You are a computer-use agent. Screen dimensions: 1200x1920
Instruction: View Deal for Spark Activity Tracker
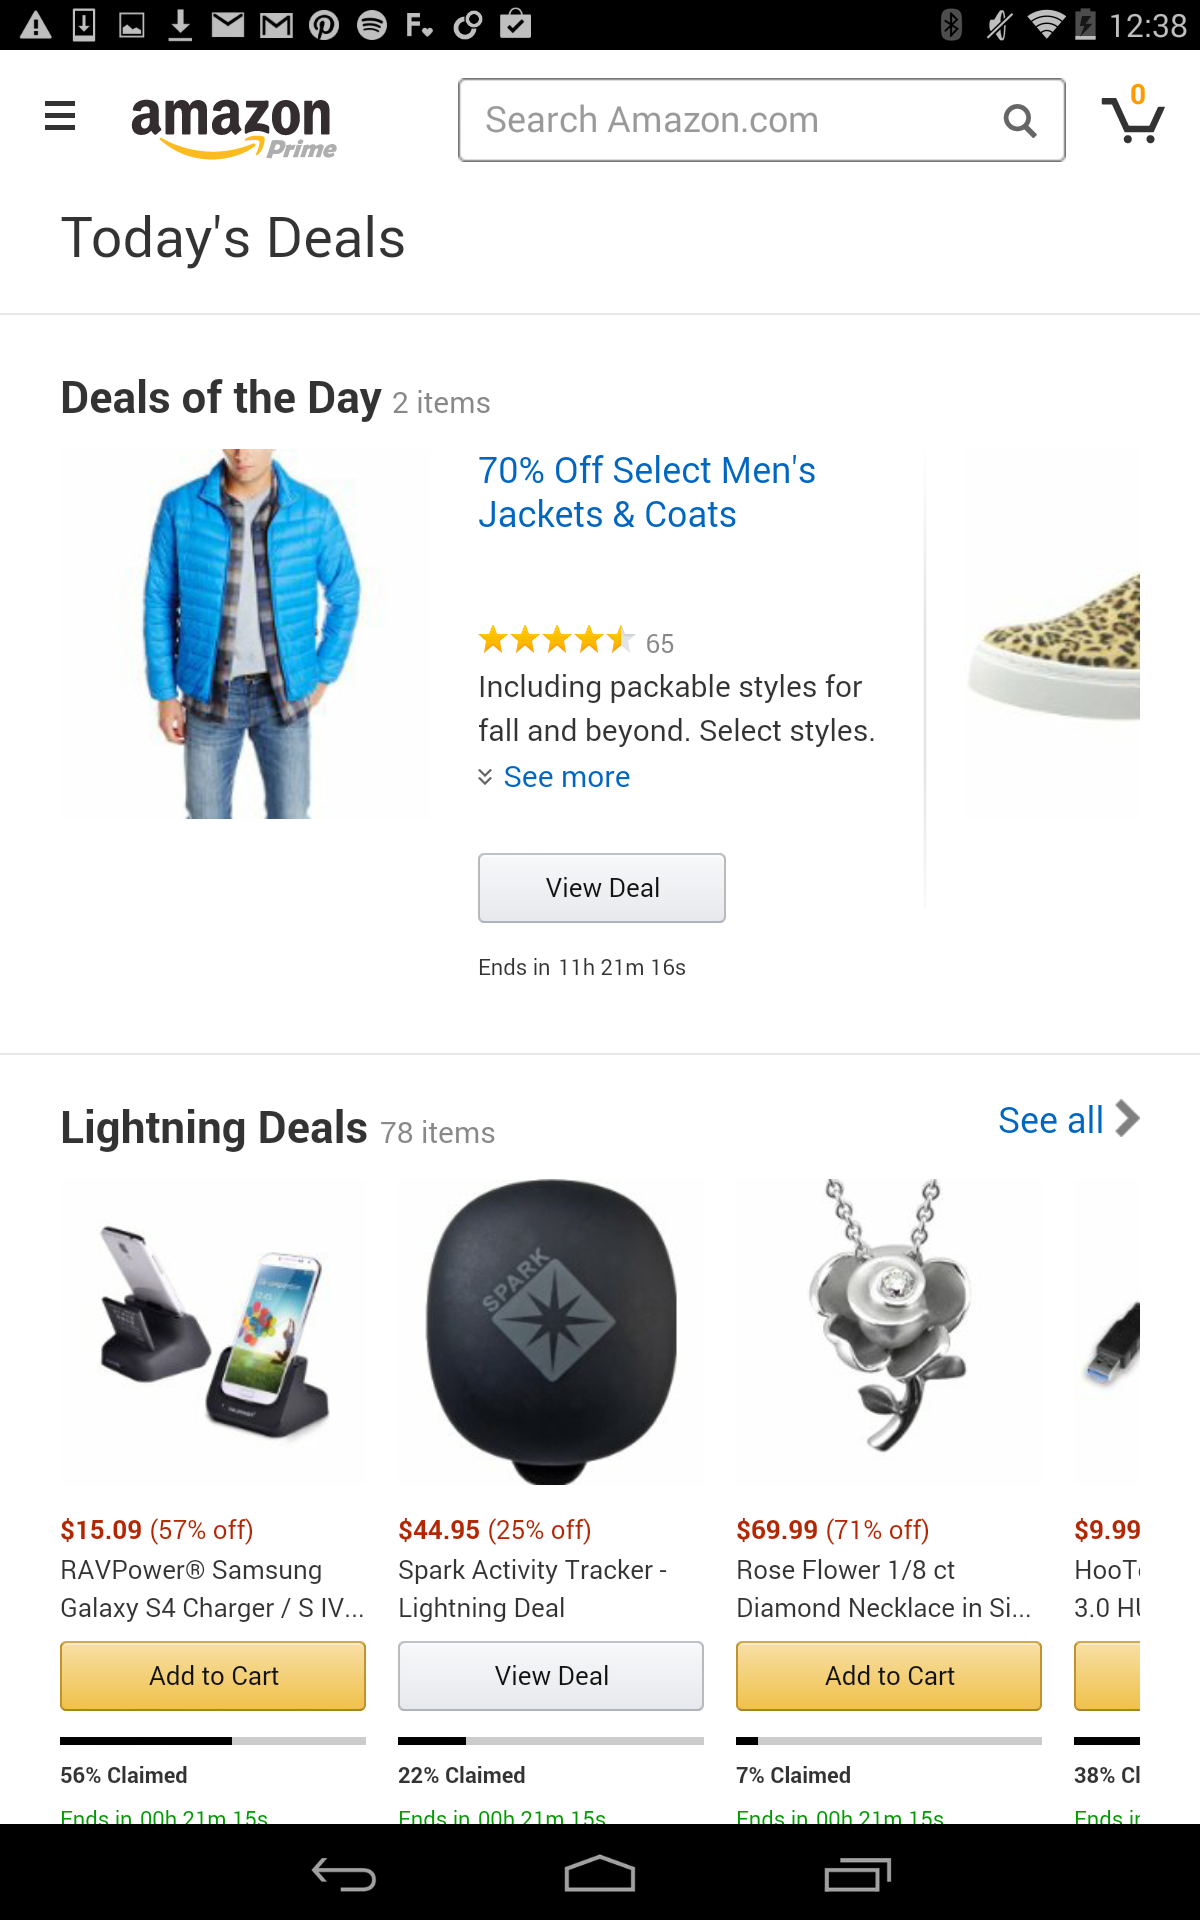point(551,1676)
